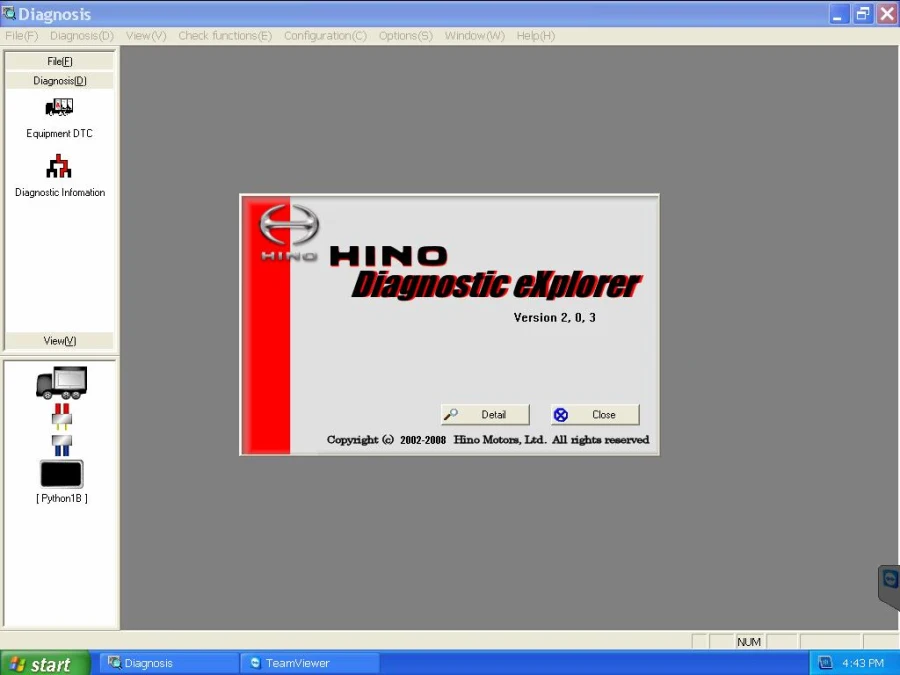Image resolution: width=900 pixels, height=675 pixels.
Task: Minimize the Diagnosis window
Action: point(839,14)
